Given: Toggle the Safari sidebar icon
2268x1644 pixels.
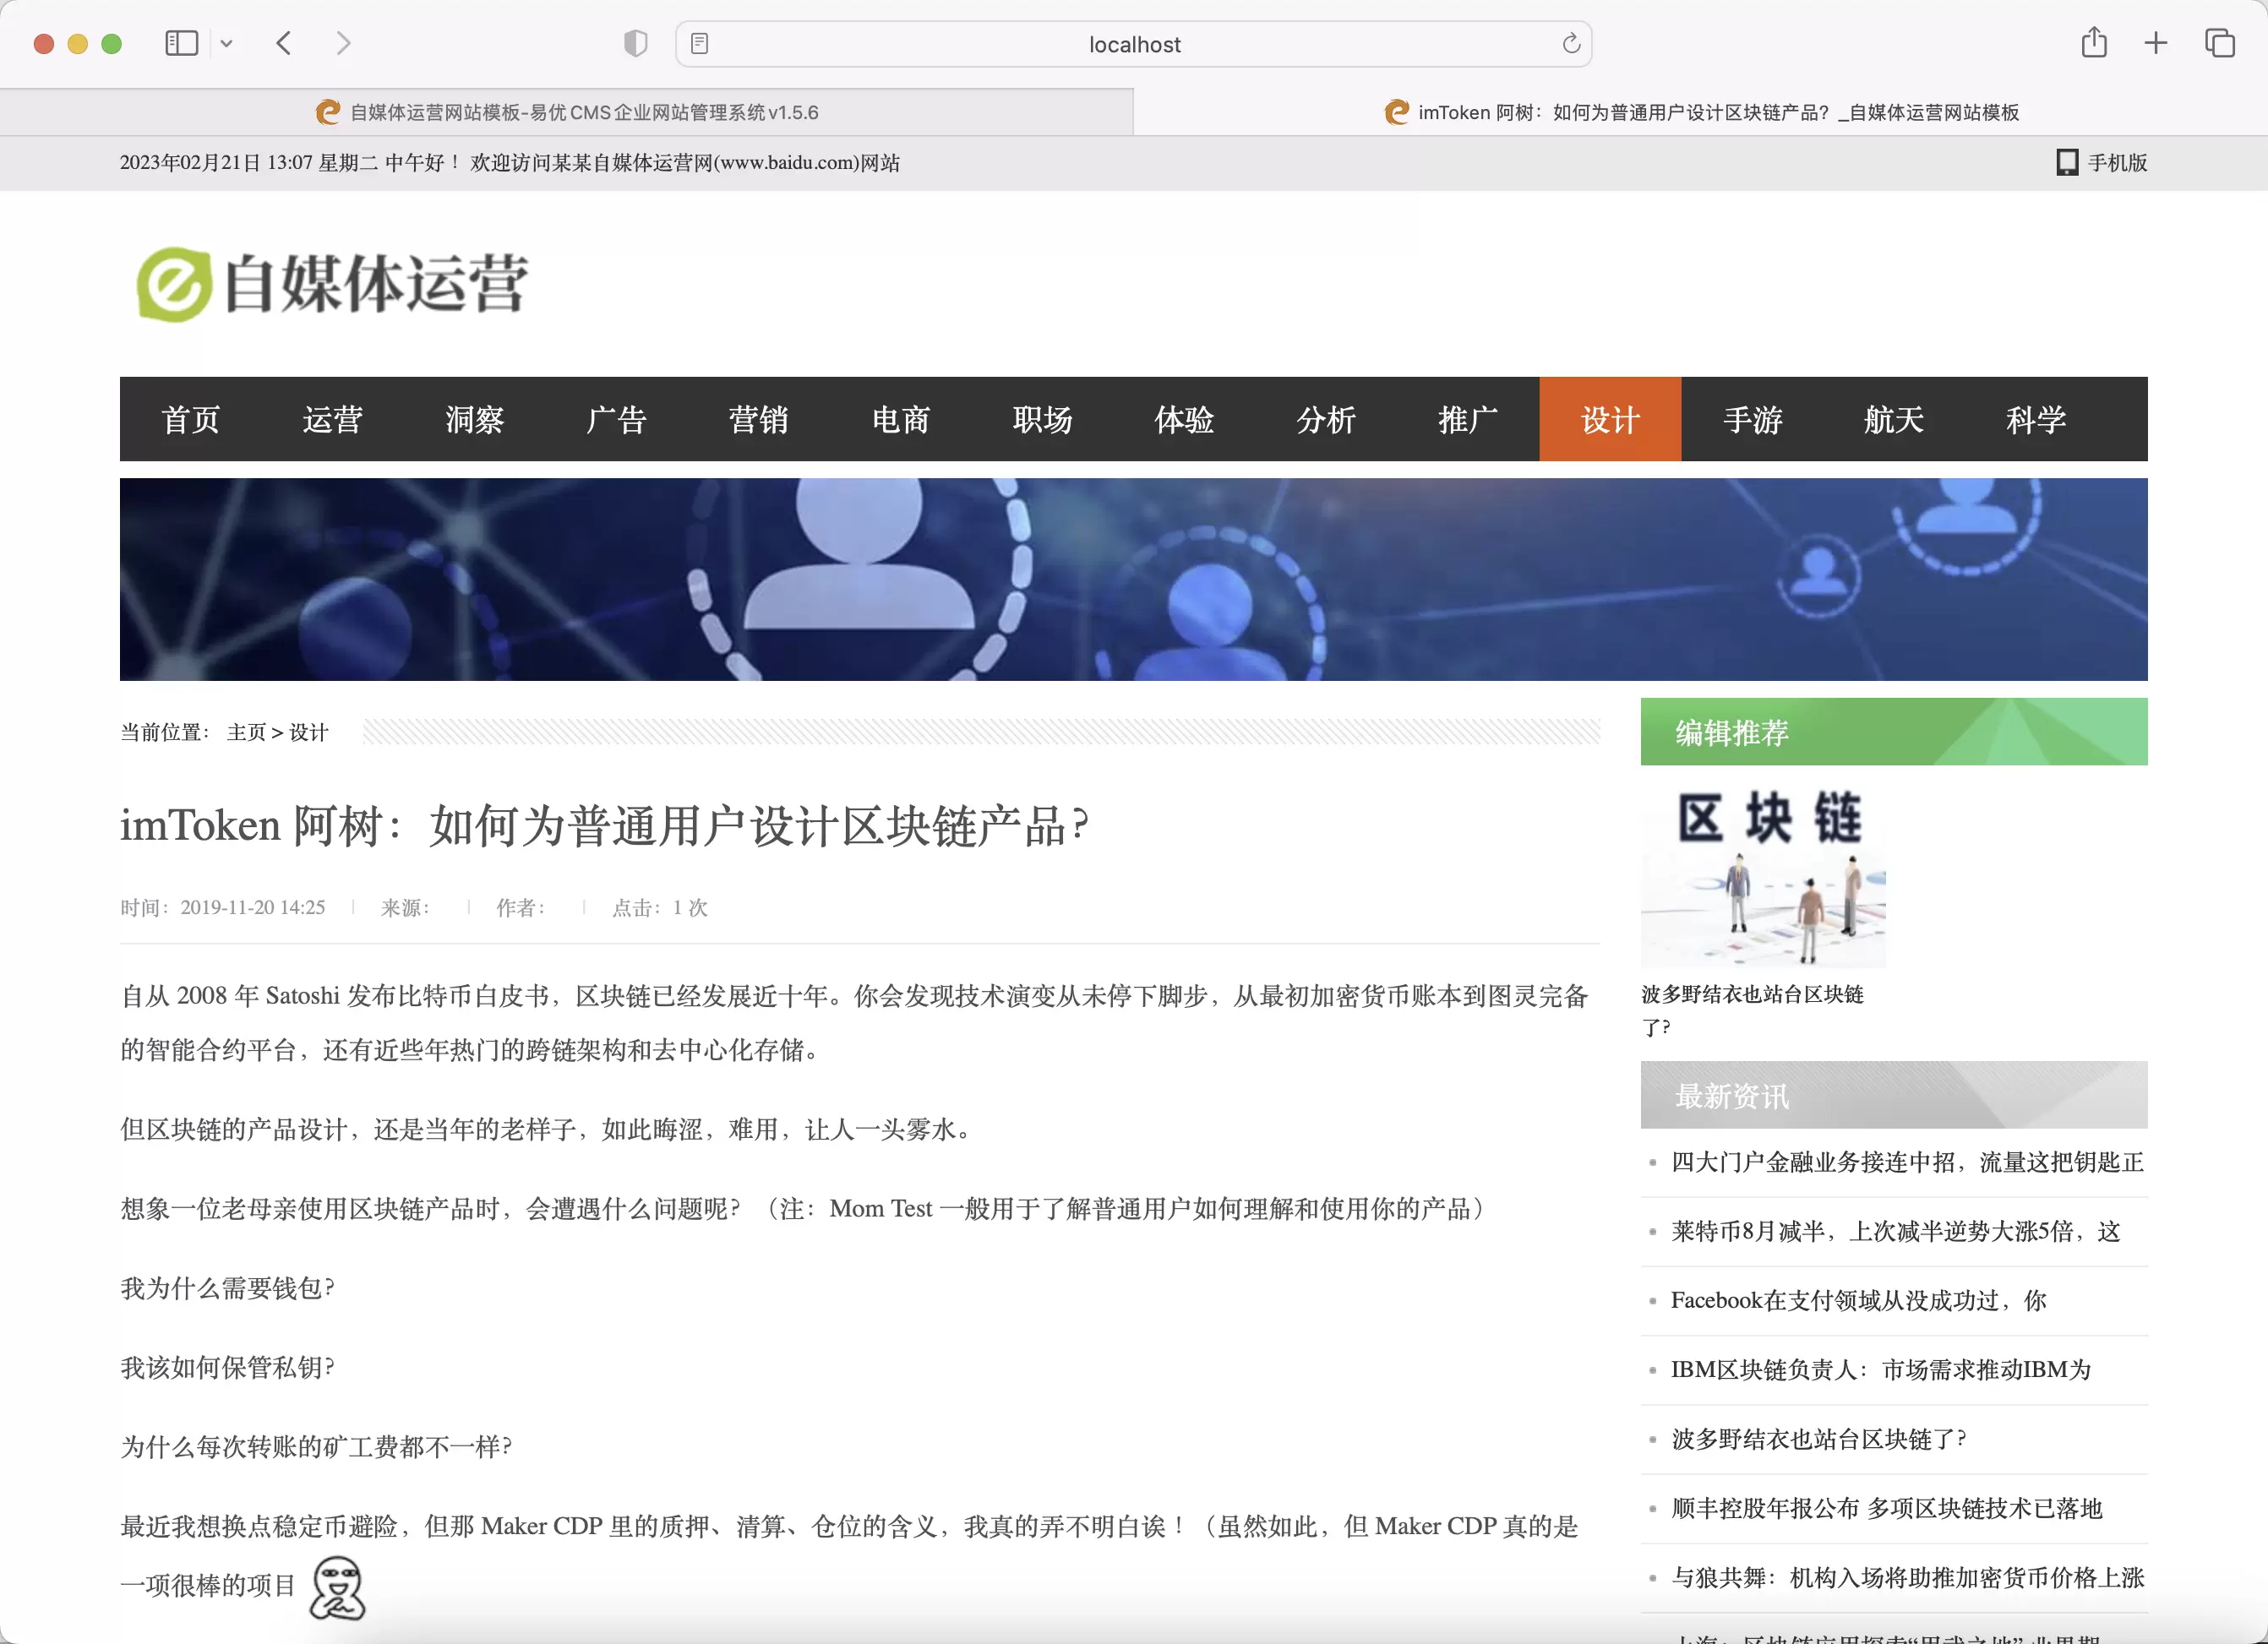Looking at the screenshot, I should pos(181,44).
